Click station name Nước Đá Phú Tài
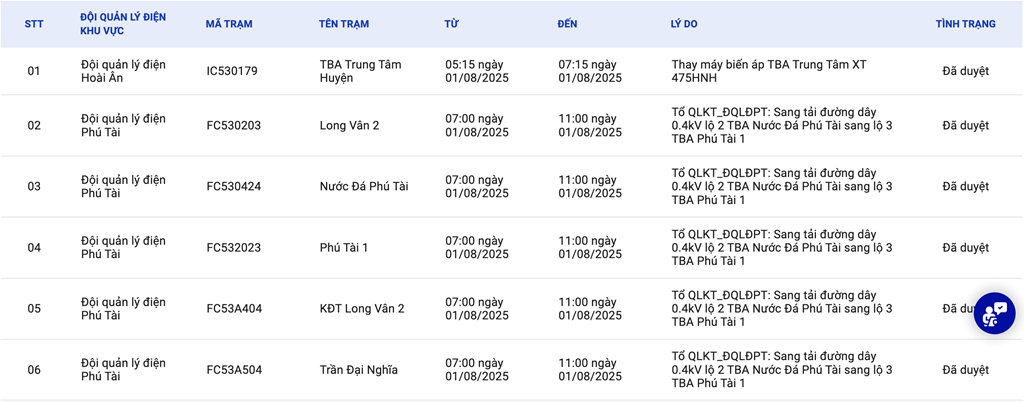1024x402 pixels. [364, 186]
